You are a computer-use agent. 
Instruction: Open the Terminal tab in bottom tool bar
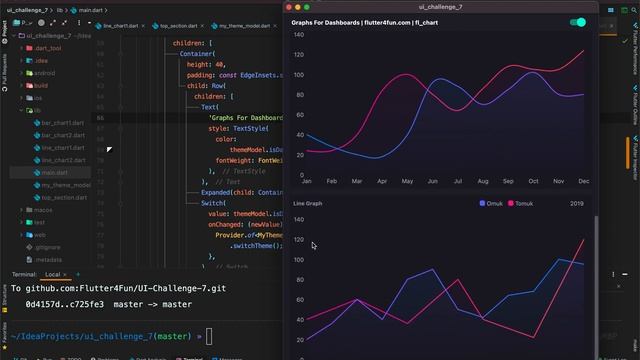click(189, 358)
